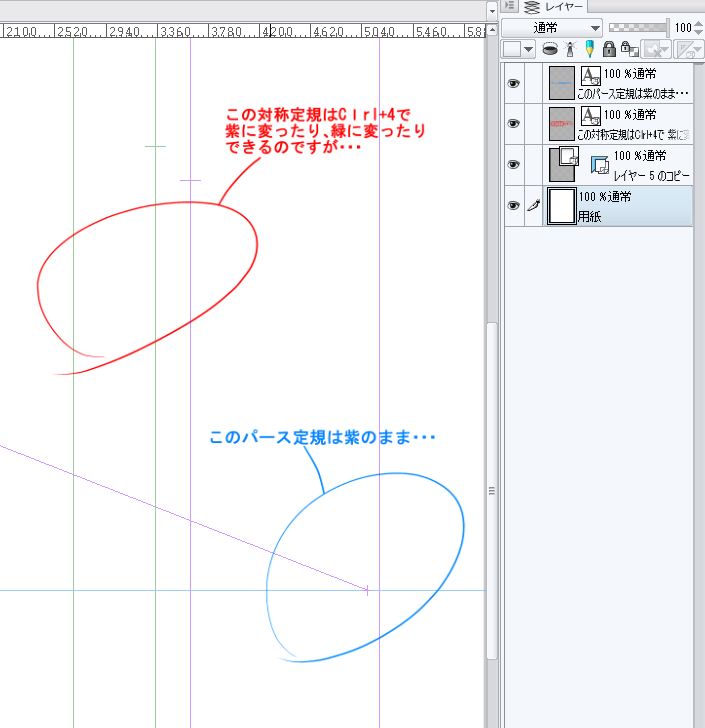Open the 通常 blending mode dropdown
705x728 pixels.
pyautogui.click(x=552, y=28)
